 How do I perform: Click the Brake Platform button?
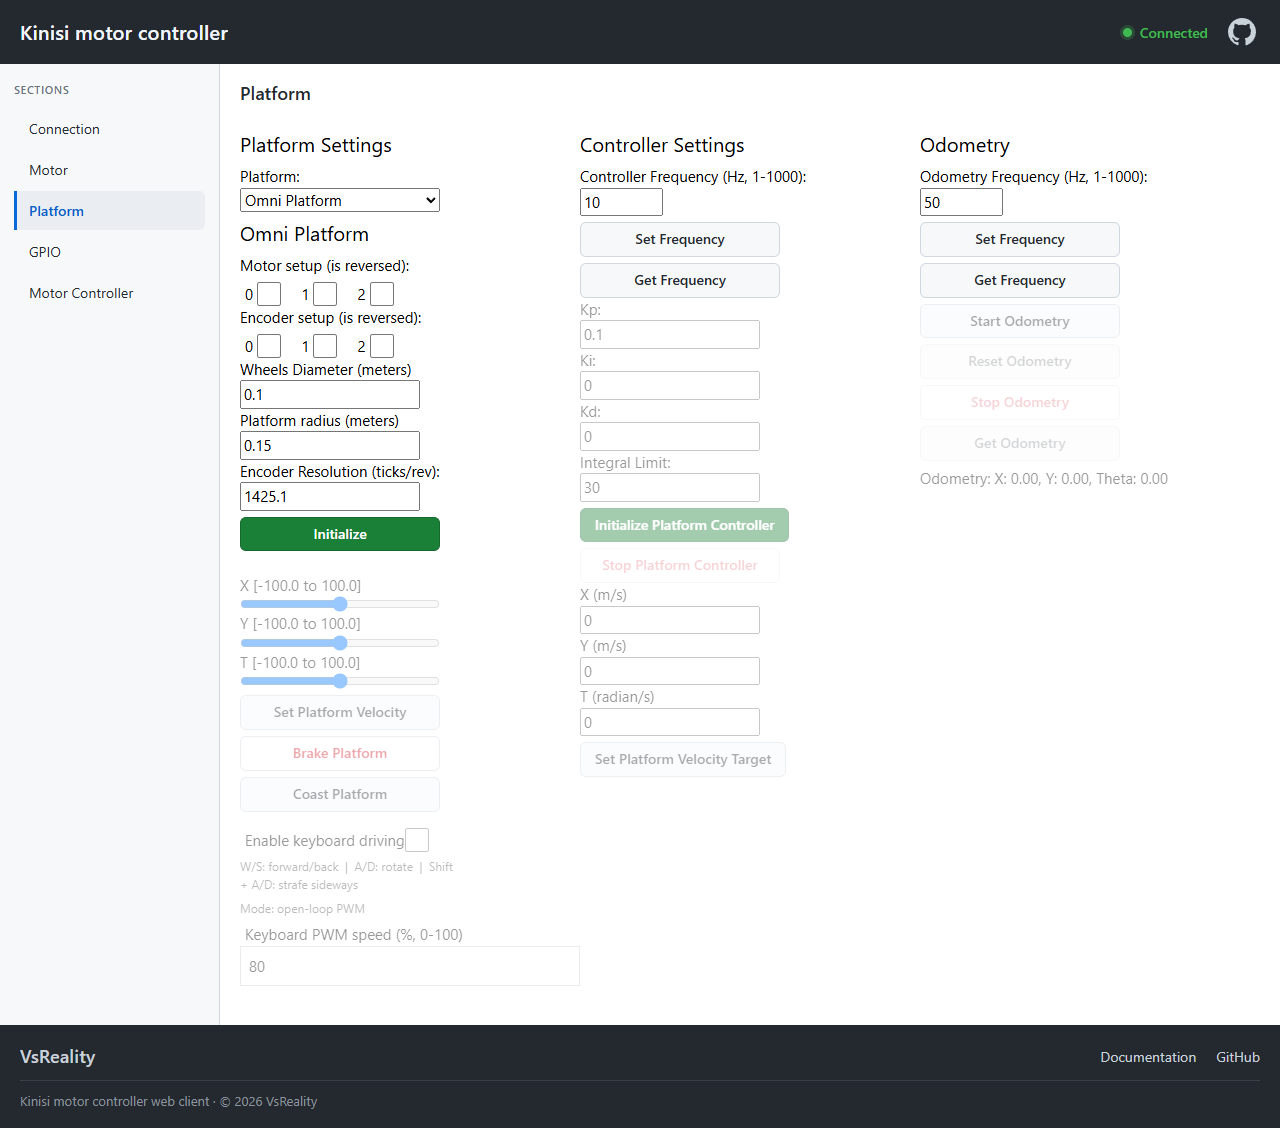(340, 753)
